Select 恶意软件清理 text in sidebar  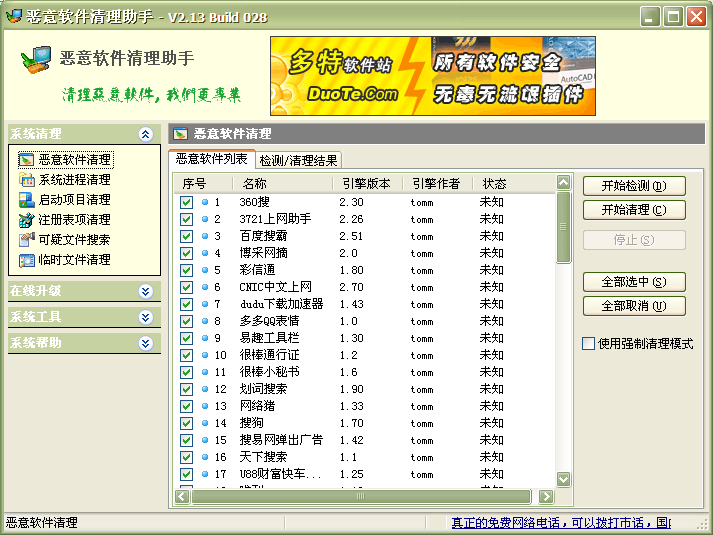pos(75,160)
